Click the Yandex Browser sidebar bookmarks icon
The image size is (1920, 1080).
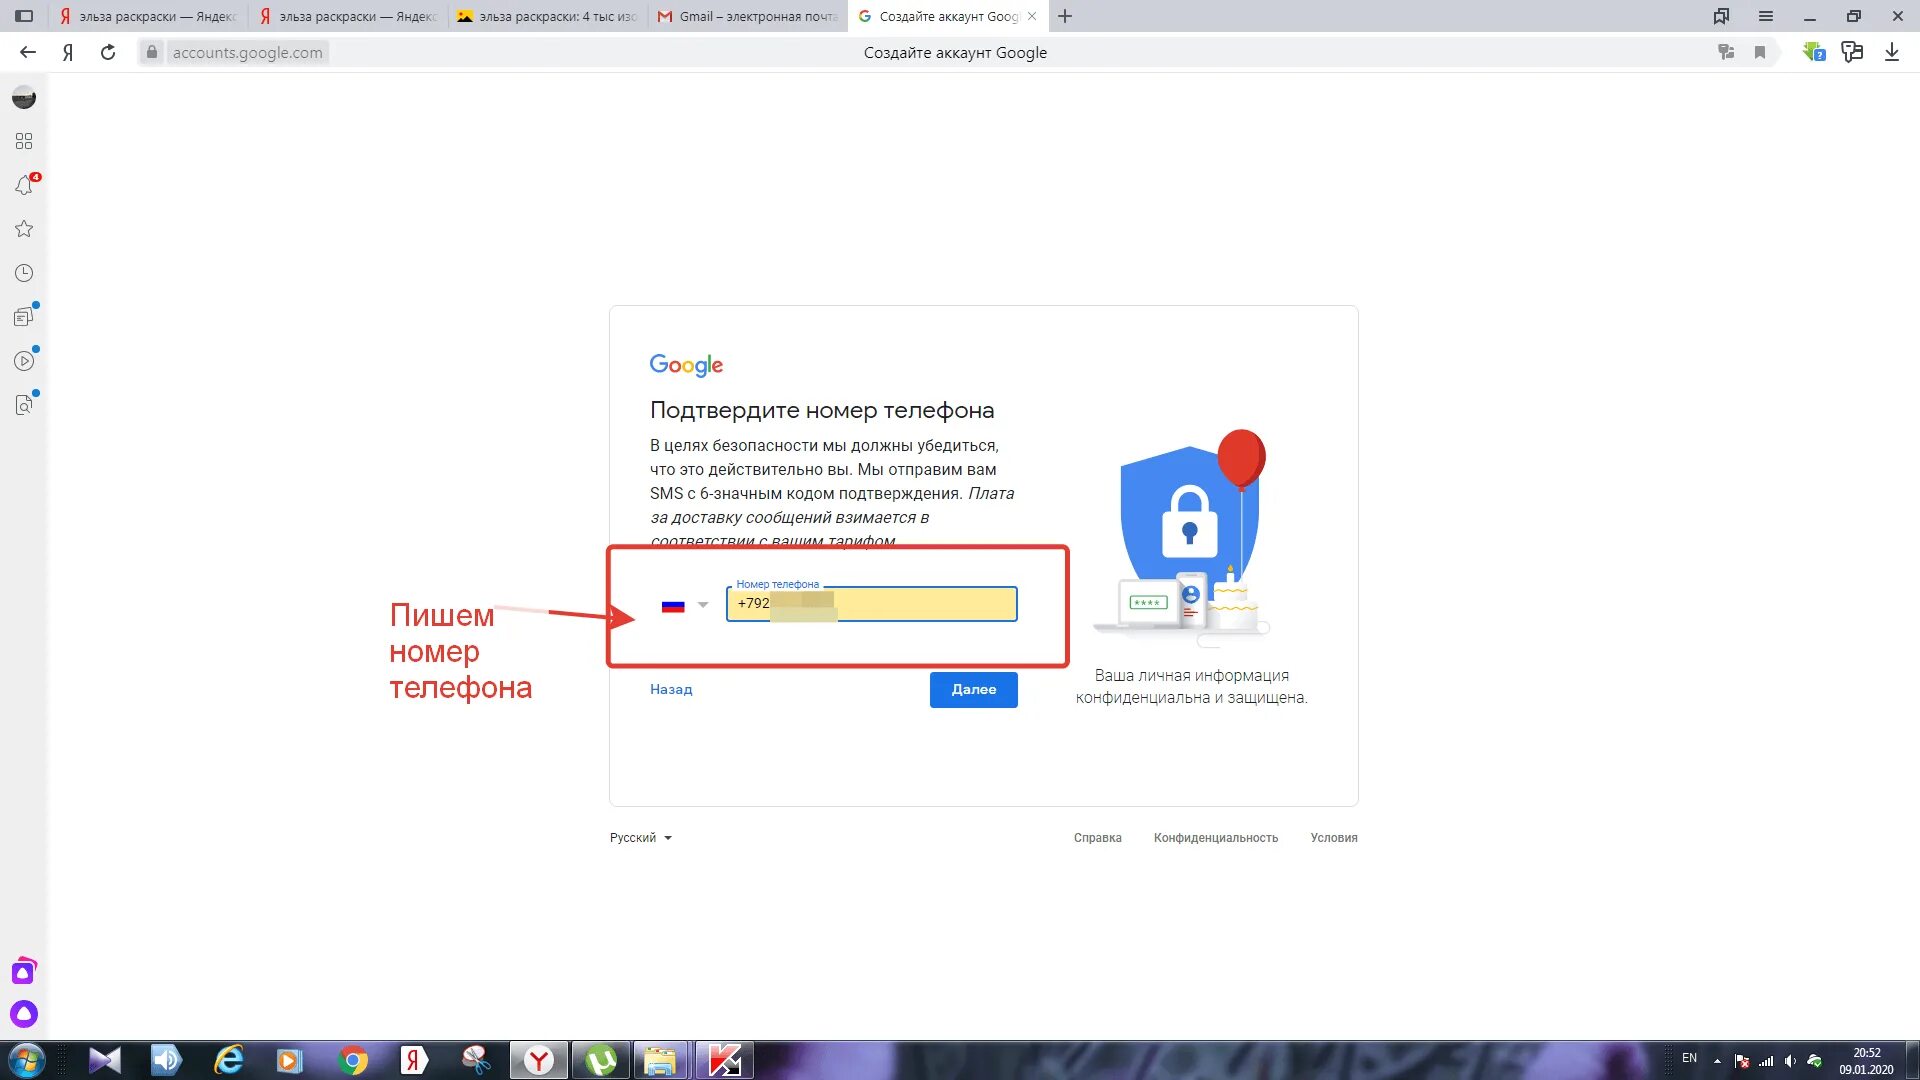(x=24, y=228)
